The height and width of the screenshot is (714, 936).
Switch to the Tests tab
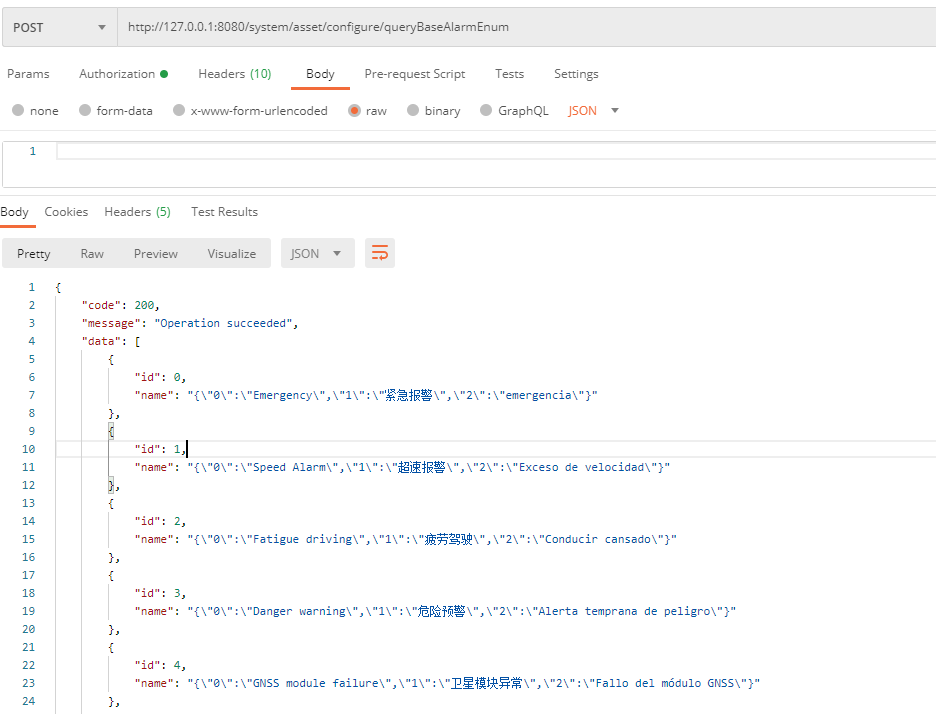click(x=509, y=74)
